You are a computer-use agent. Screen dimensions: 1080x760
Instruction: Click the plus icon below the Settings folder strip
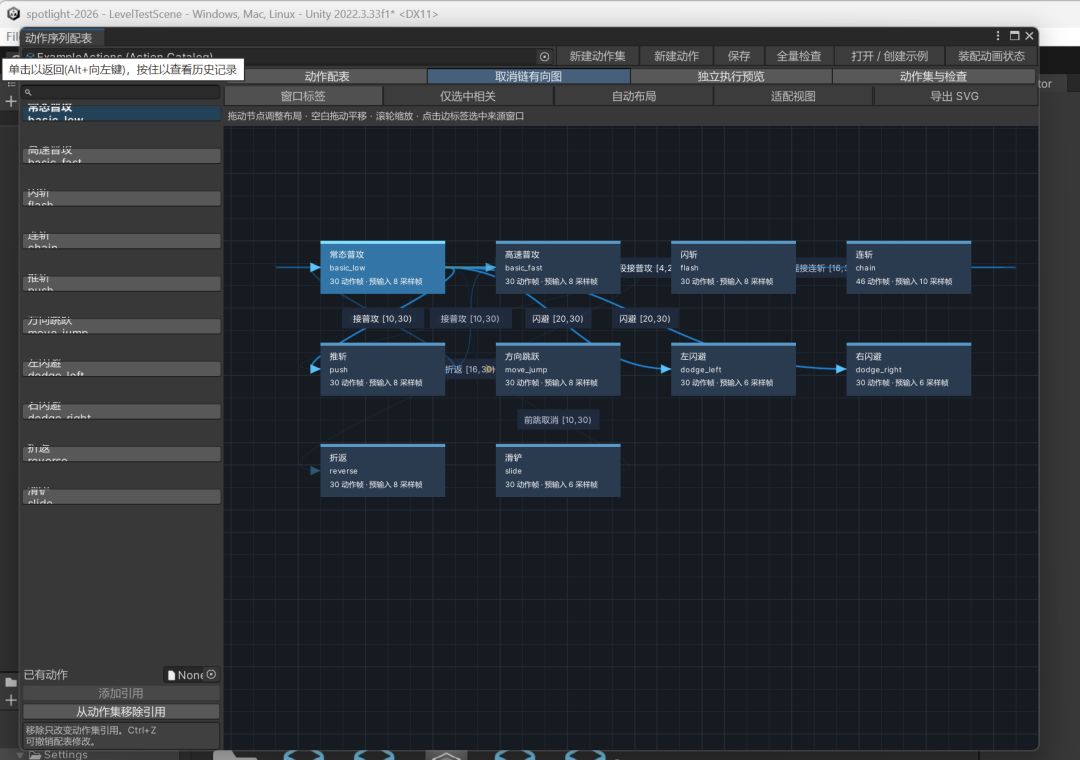11,701
